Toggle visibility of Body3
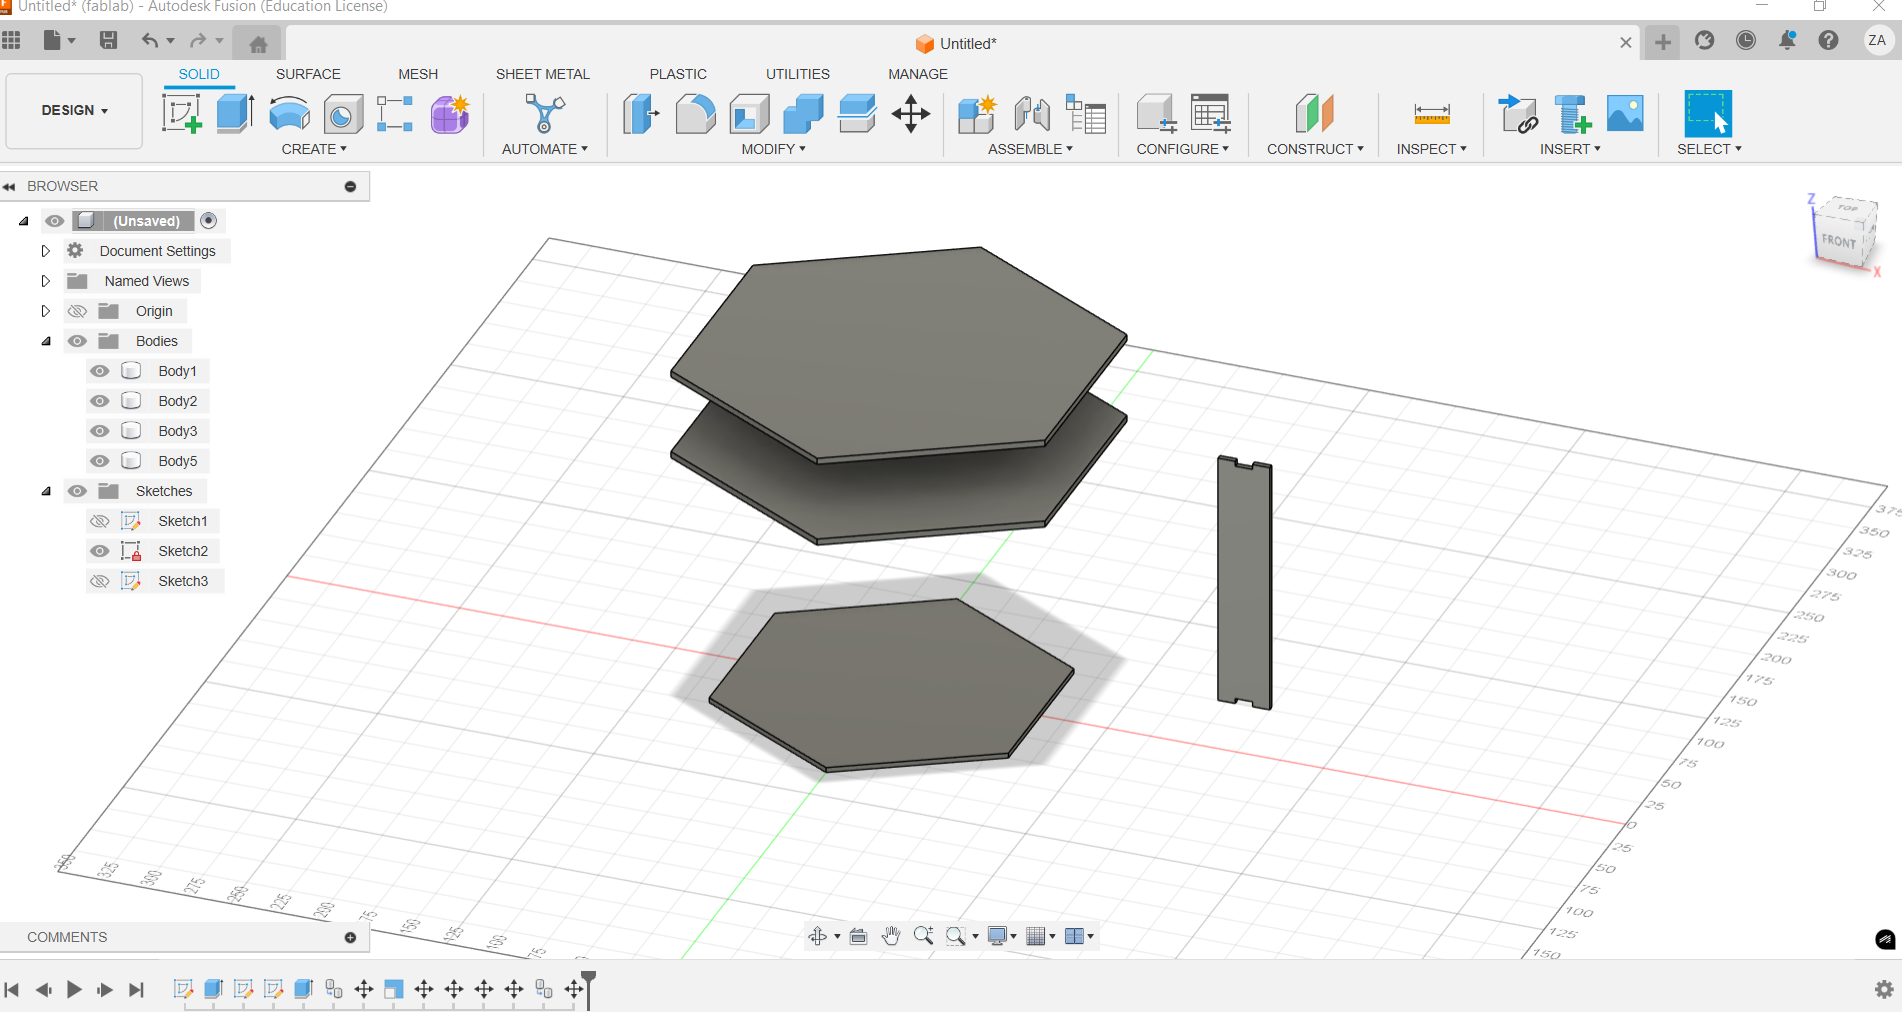 coord(100,431)
